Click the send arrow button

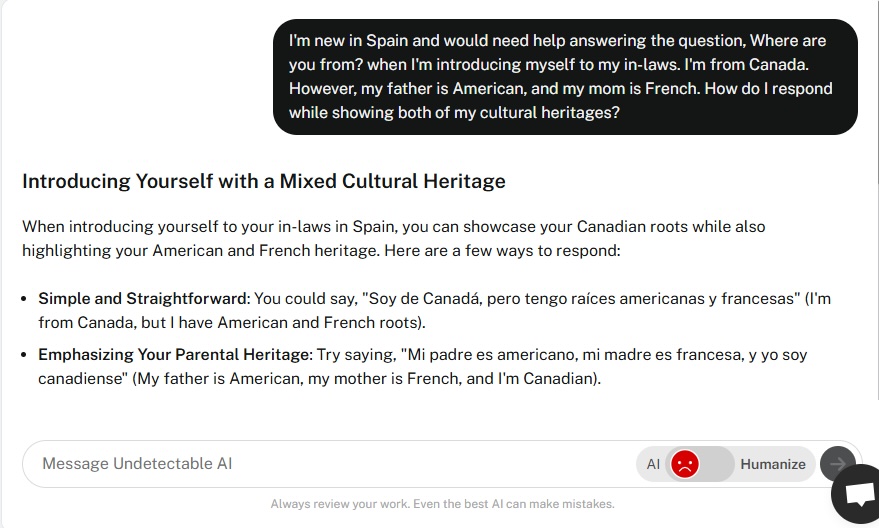836,464
